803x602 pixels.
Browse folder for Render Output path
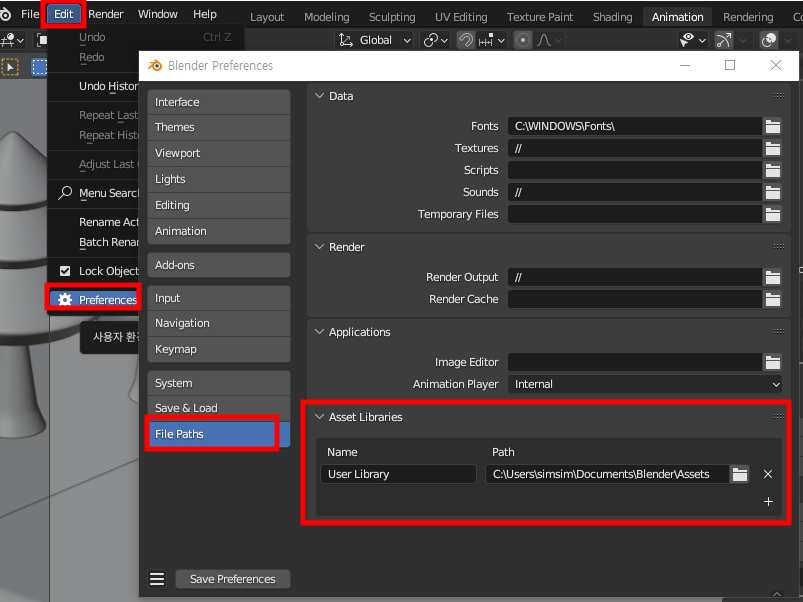pos(773,277)
